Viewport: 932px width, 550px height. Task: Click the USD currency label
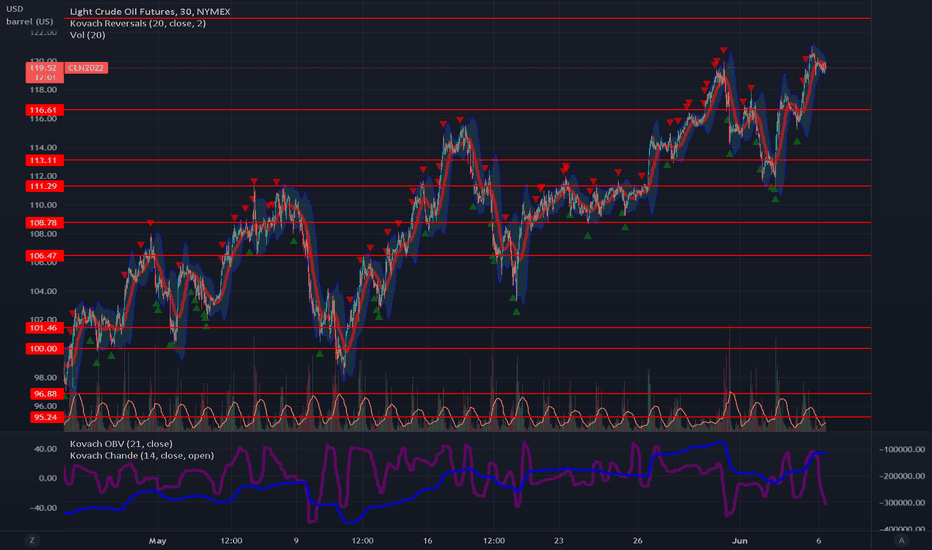pos(15,9)
